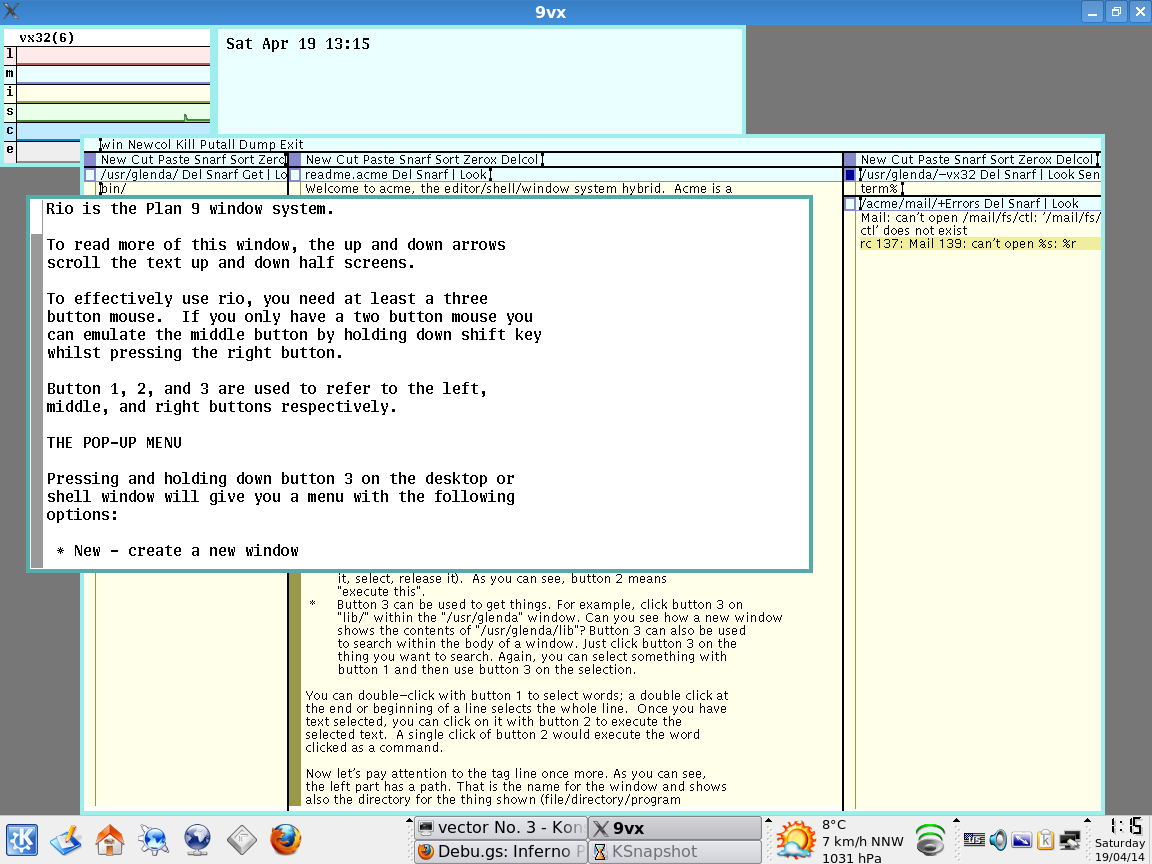This screenshot has height=864, width=1152.
Task: Click the US flag keyboard layout icon
Action: pos(974,839)
